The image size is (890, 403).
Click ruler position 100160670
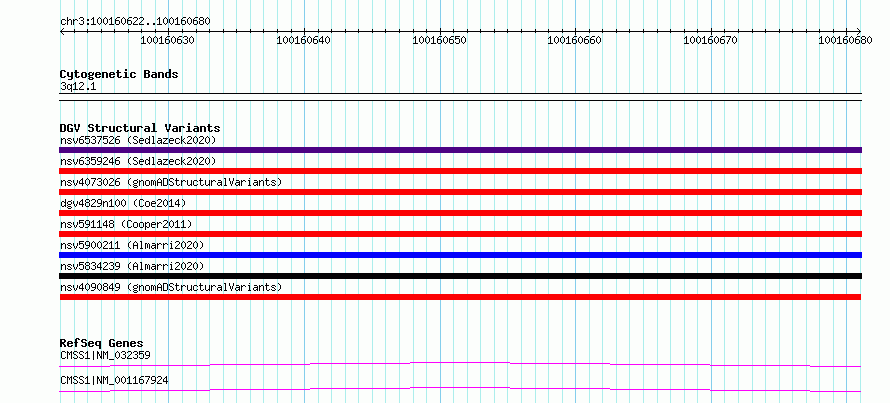(x=711, y=40)
